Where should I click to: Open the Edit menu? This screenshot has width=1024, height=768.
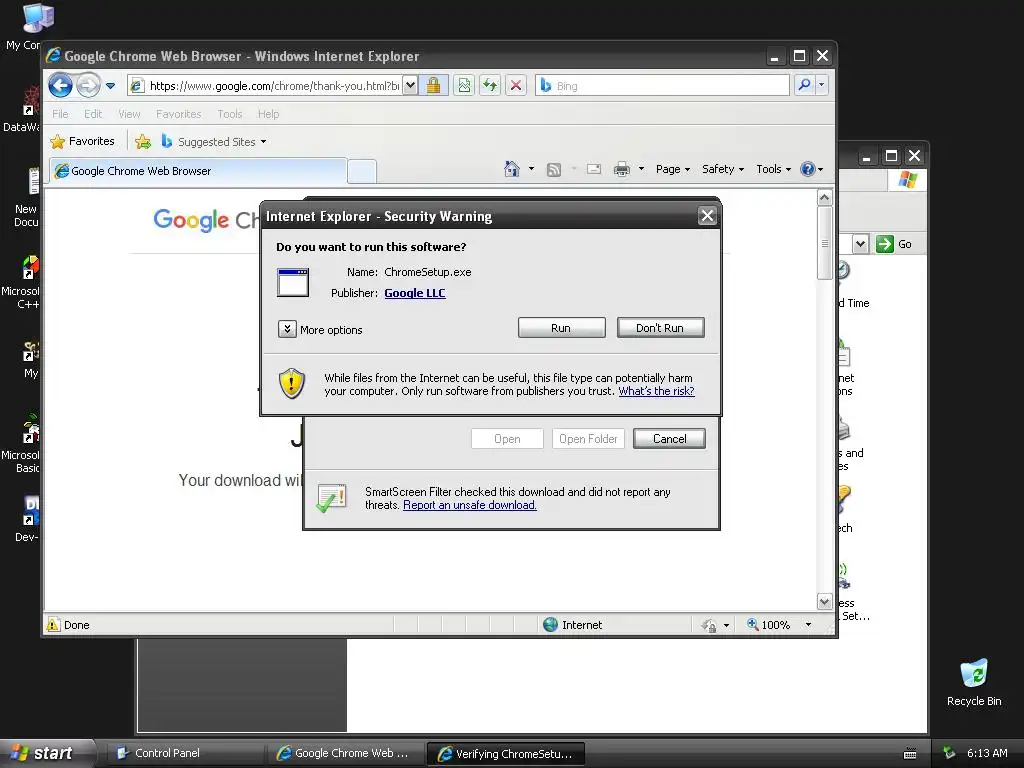[x=93, y=114]
